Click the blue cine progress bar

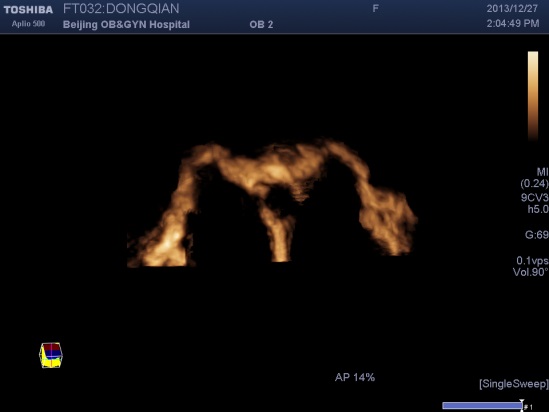coord(482,406)
